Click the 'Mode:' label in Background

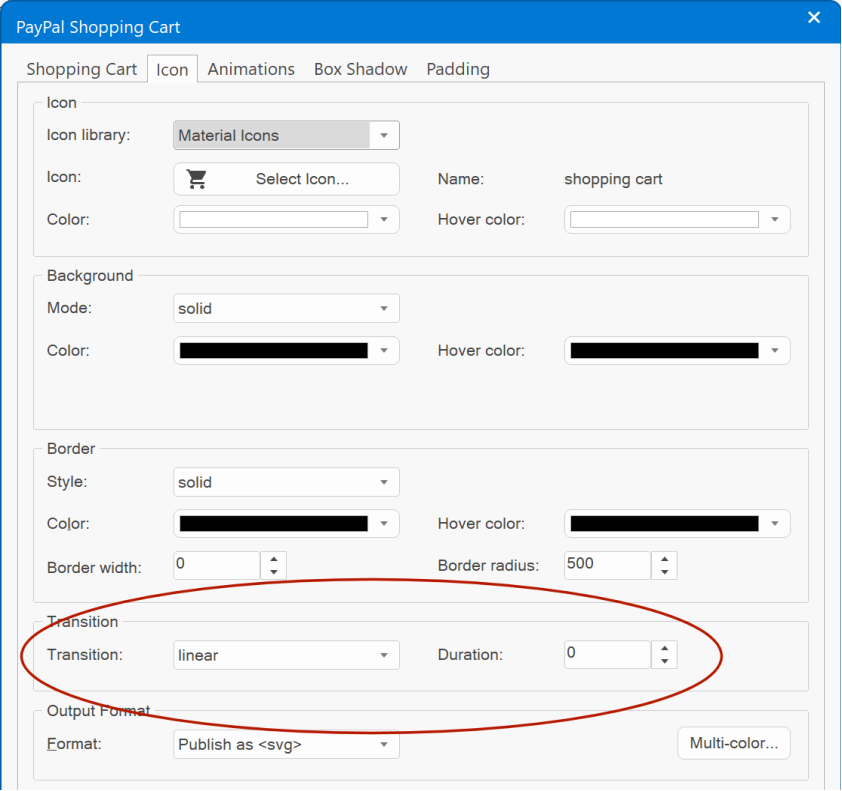pyautogui.click(x=69, y=308)
